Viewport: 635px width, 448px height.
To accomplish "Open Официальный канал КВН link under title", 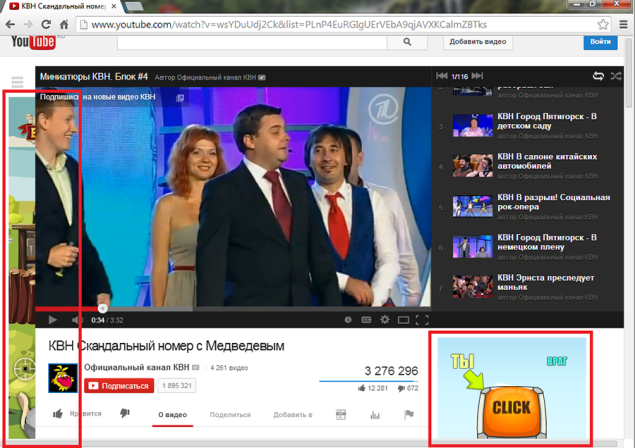I will [x=136, y=367].
